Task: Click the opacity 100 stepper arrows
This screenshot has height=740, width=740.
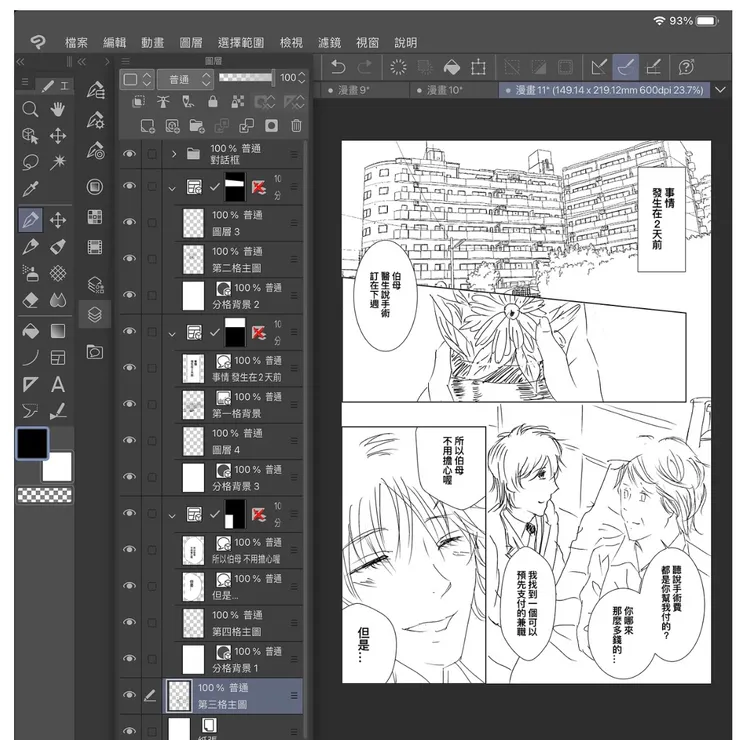Action: tap(302, 78)
